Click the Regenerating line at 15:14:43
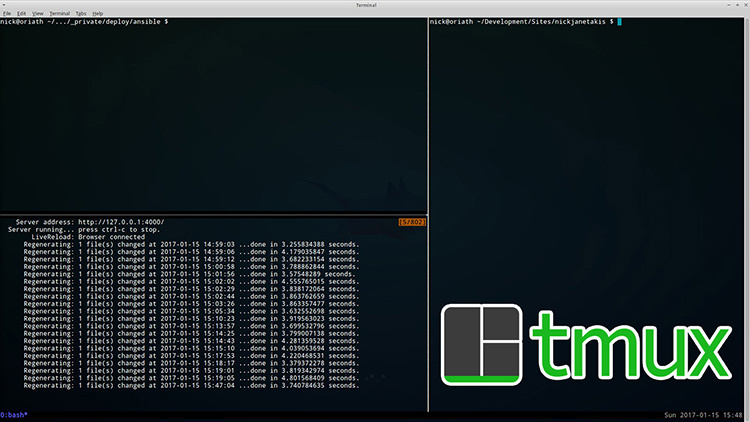 [191, 341]
